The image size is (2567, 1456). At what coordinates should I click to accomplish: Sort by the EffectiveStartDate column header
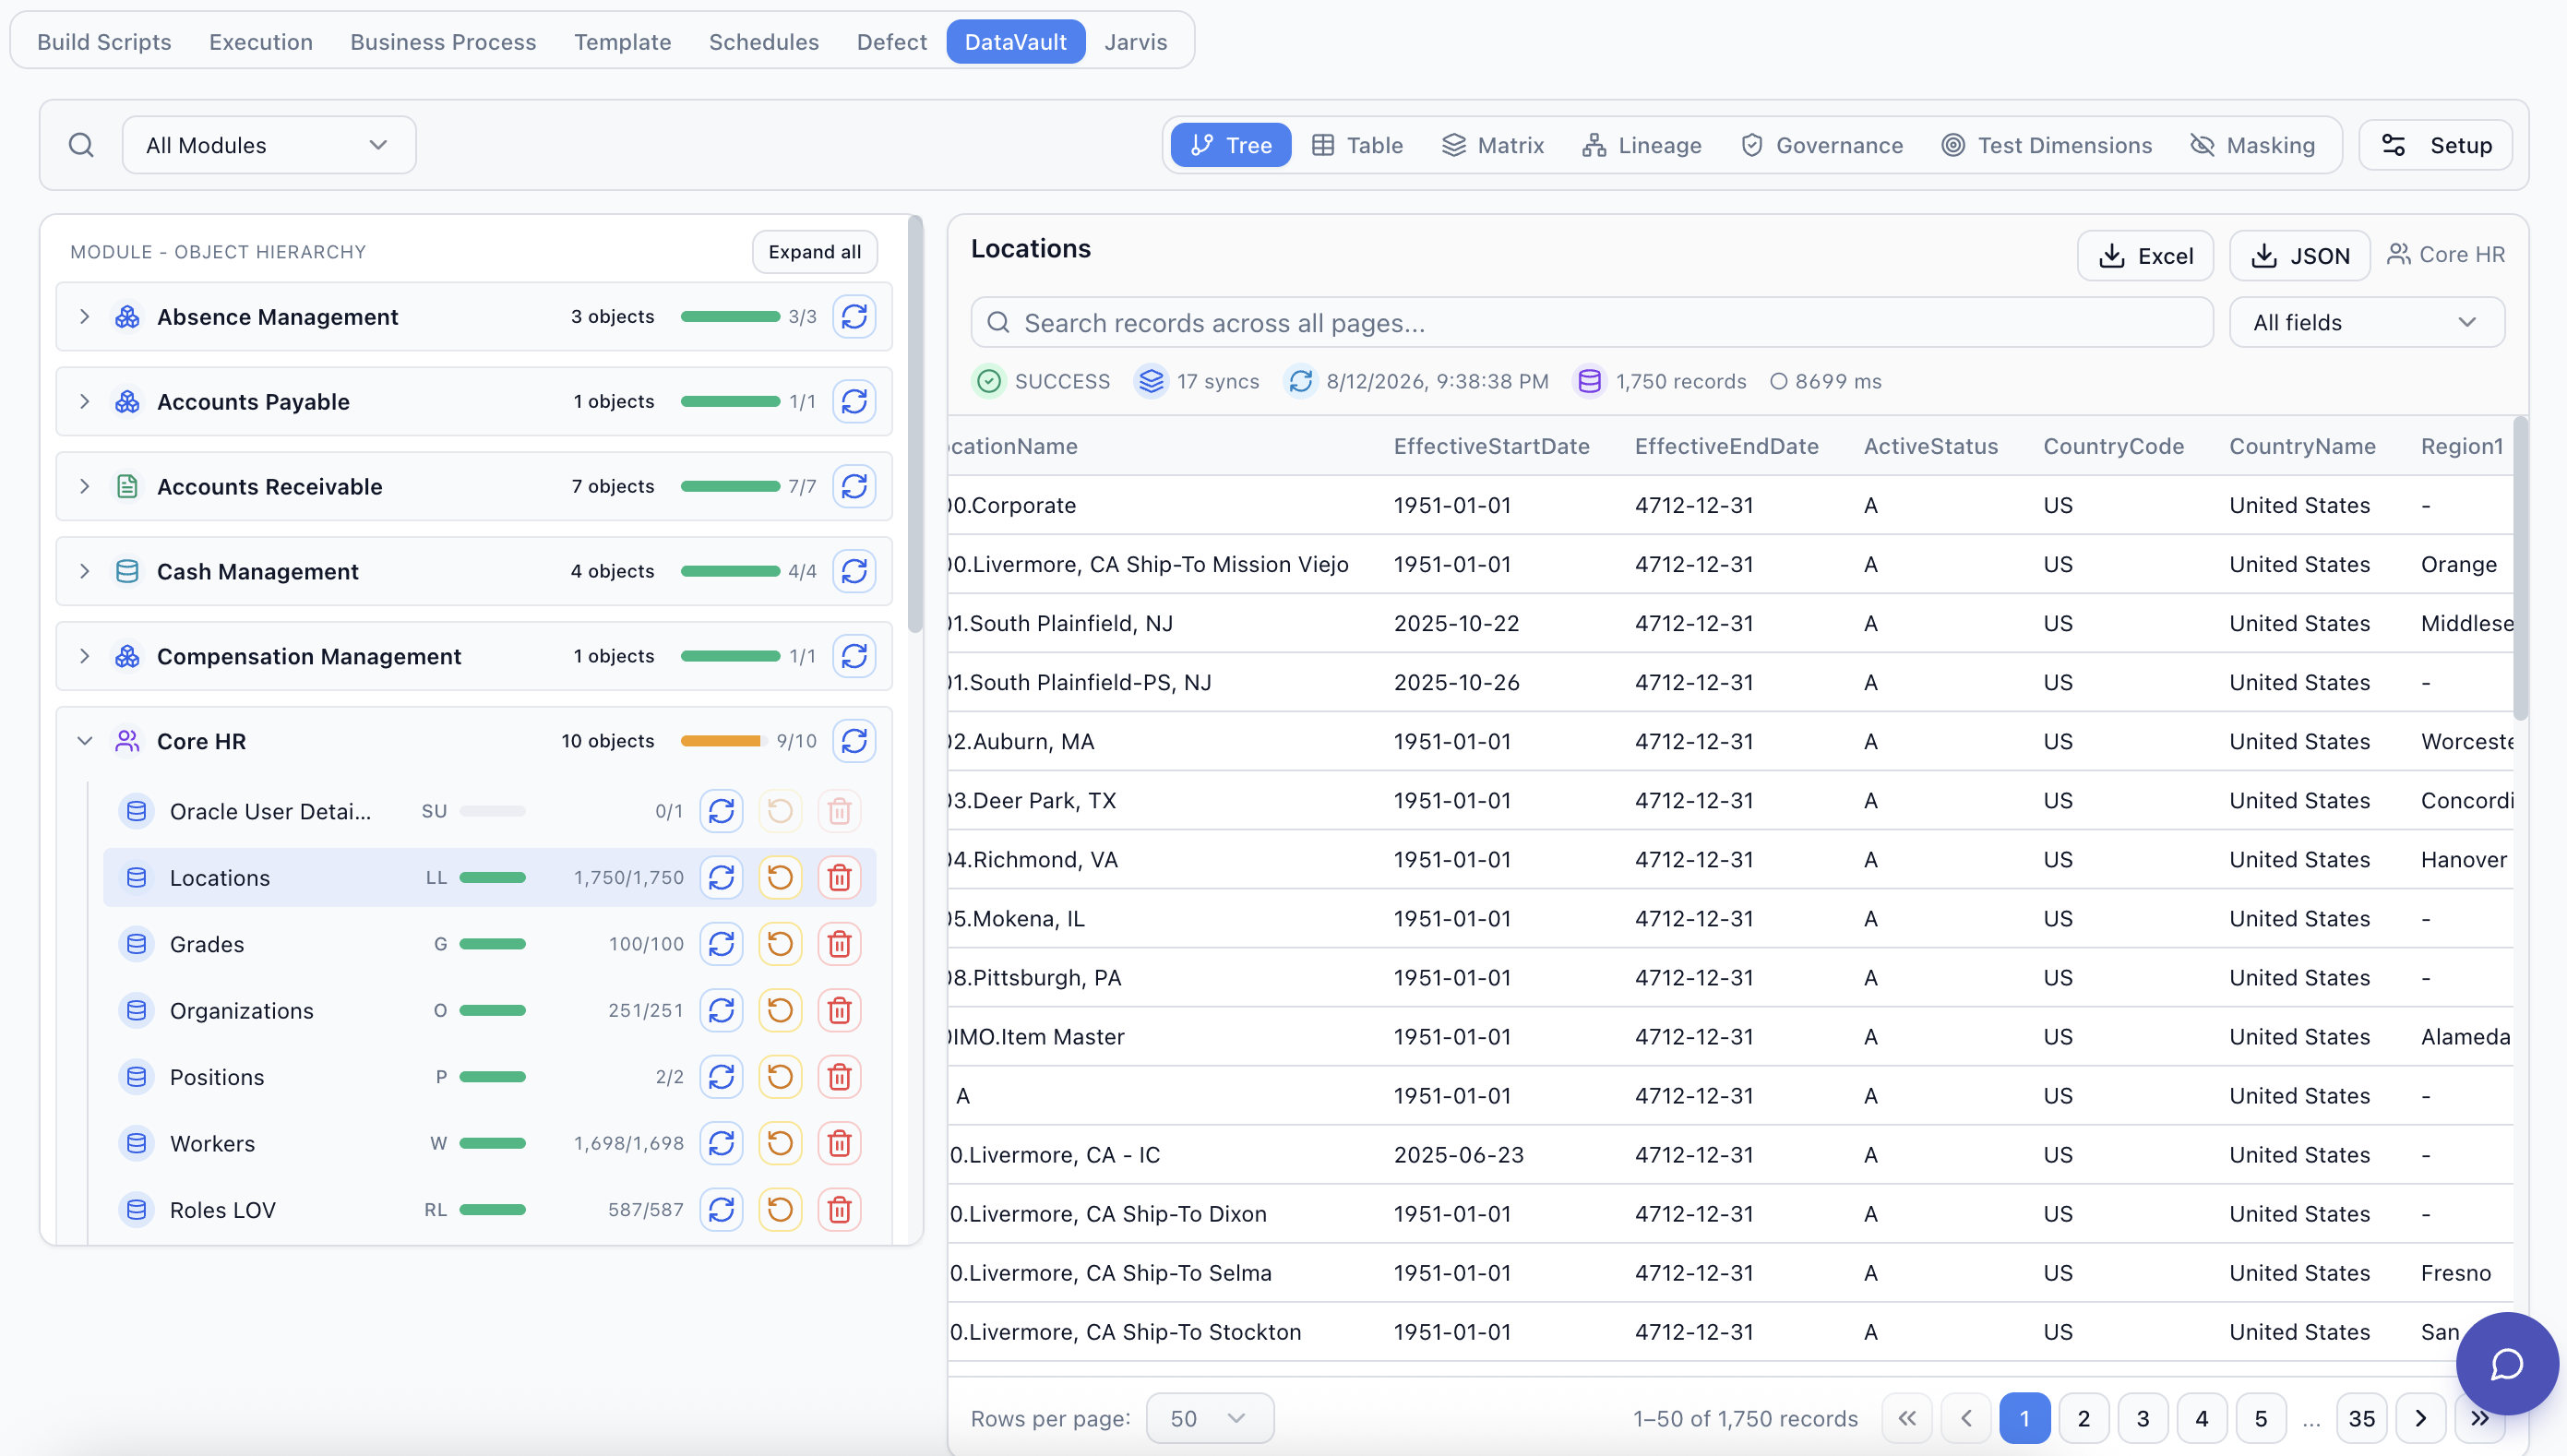pos(1491,447)
